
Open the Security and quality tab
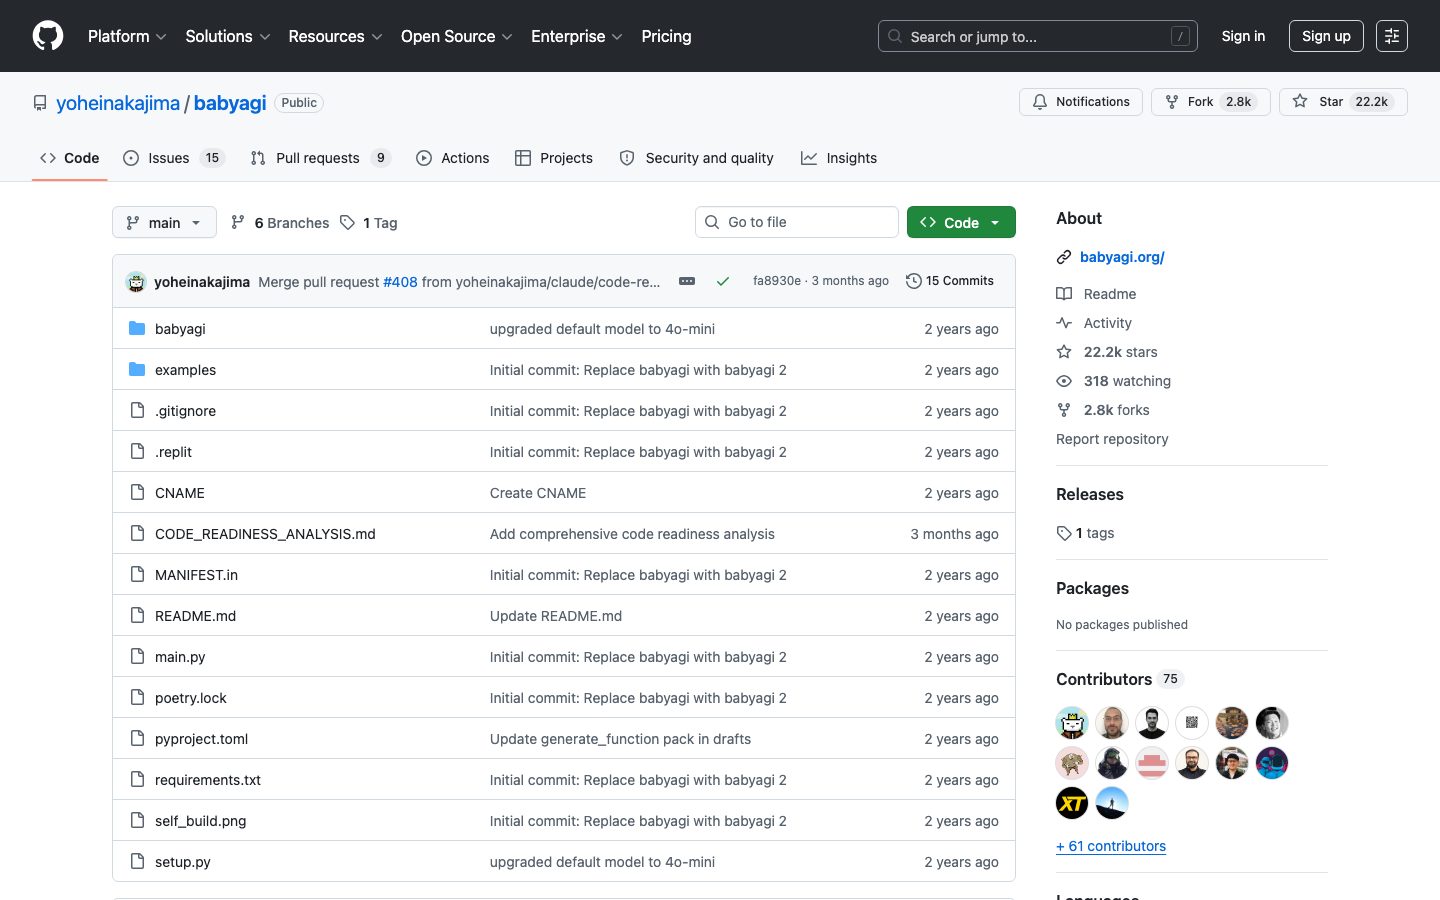(697, 158)
